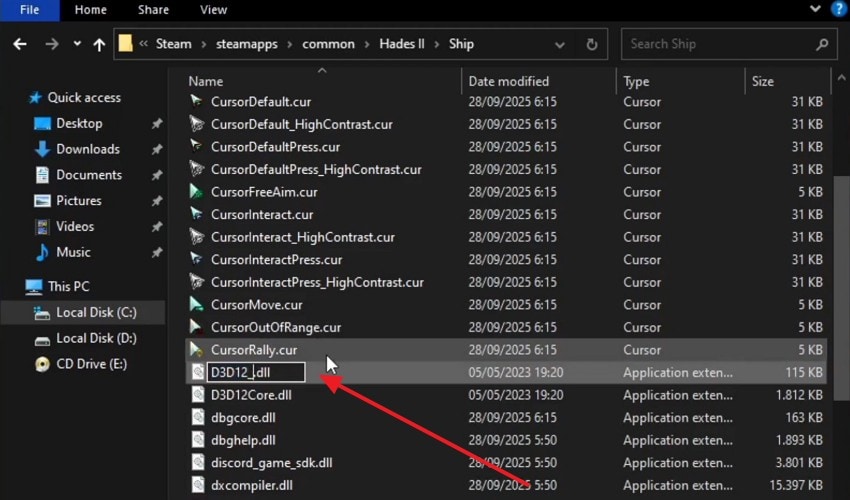
Task: Select CursorInteract_HighContrast.cur file name
Action: 302,238
